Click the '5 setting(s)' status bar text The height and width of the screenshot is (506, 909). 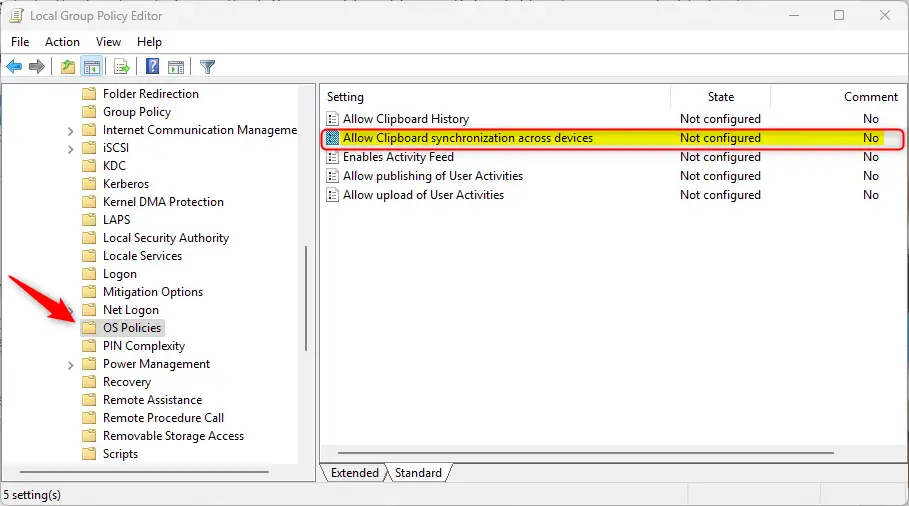click(x=32, y=495)
